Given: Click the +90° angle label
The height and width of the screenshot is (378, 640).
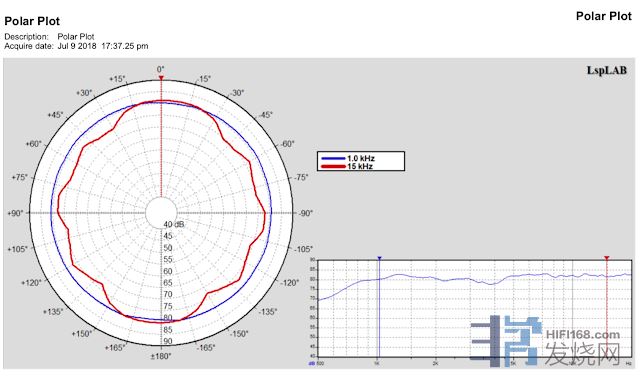Looking at the screenshot, I should click(16, 213).
